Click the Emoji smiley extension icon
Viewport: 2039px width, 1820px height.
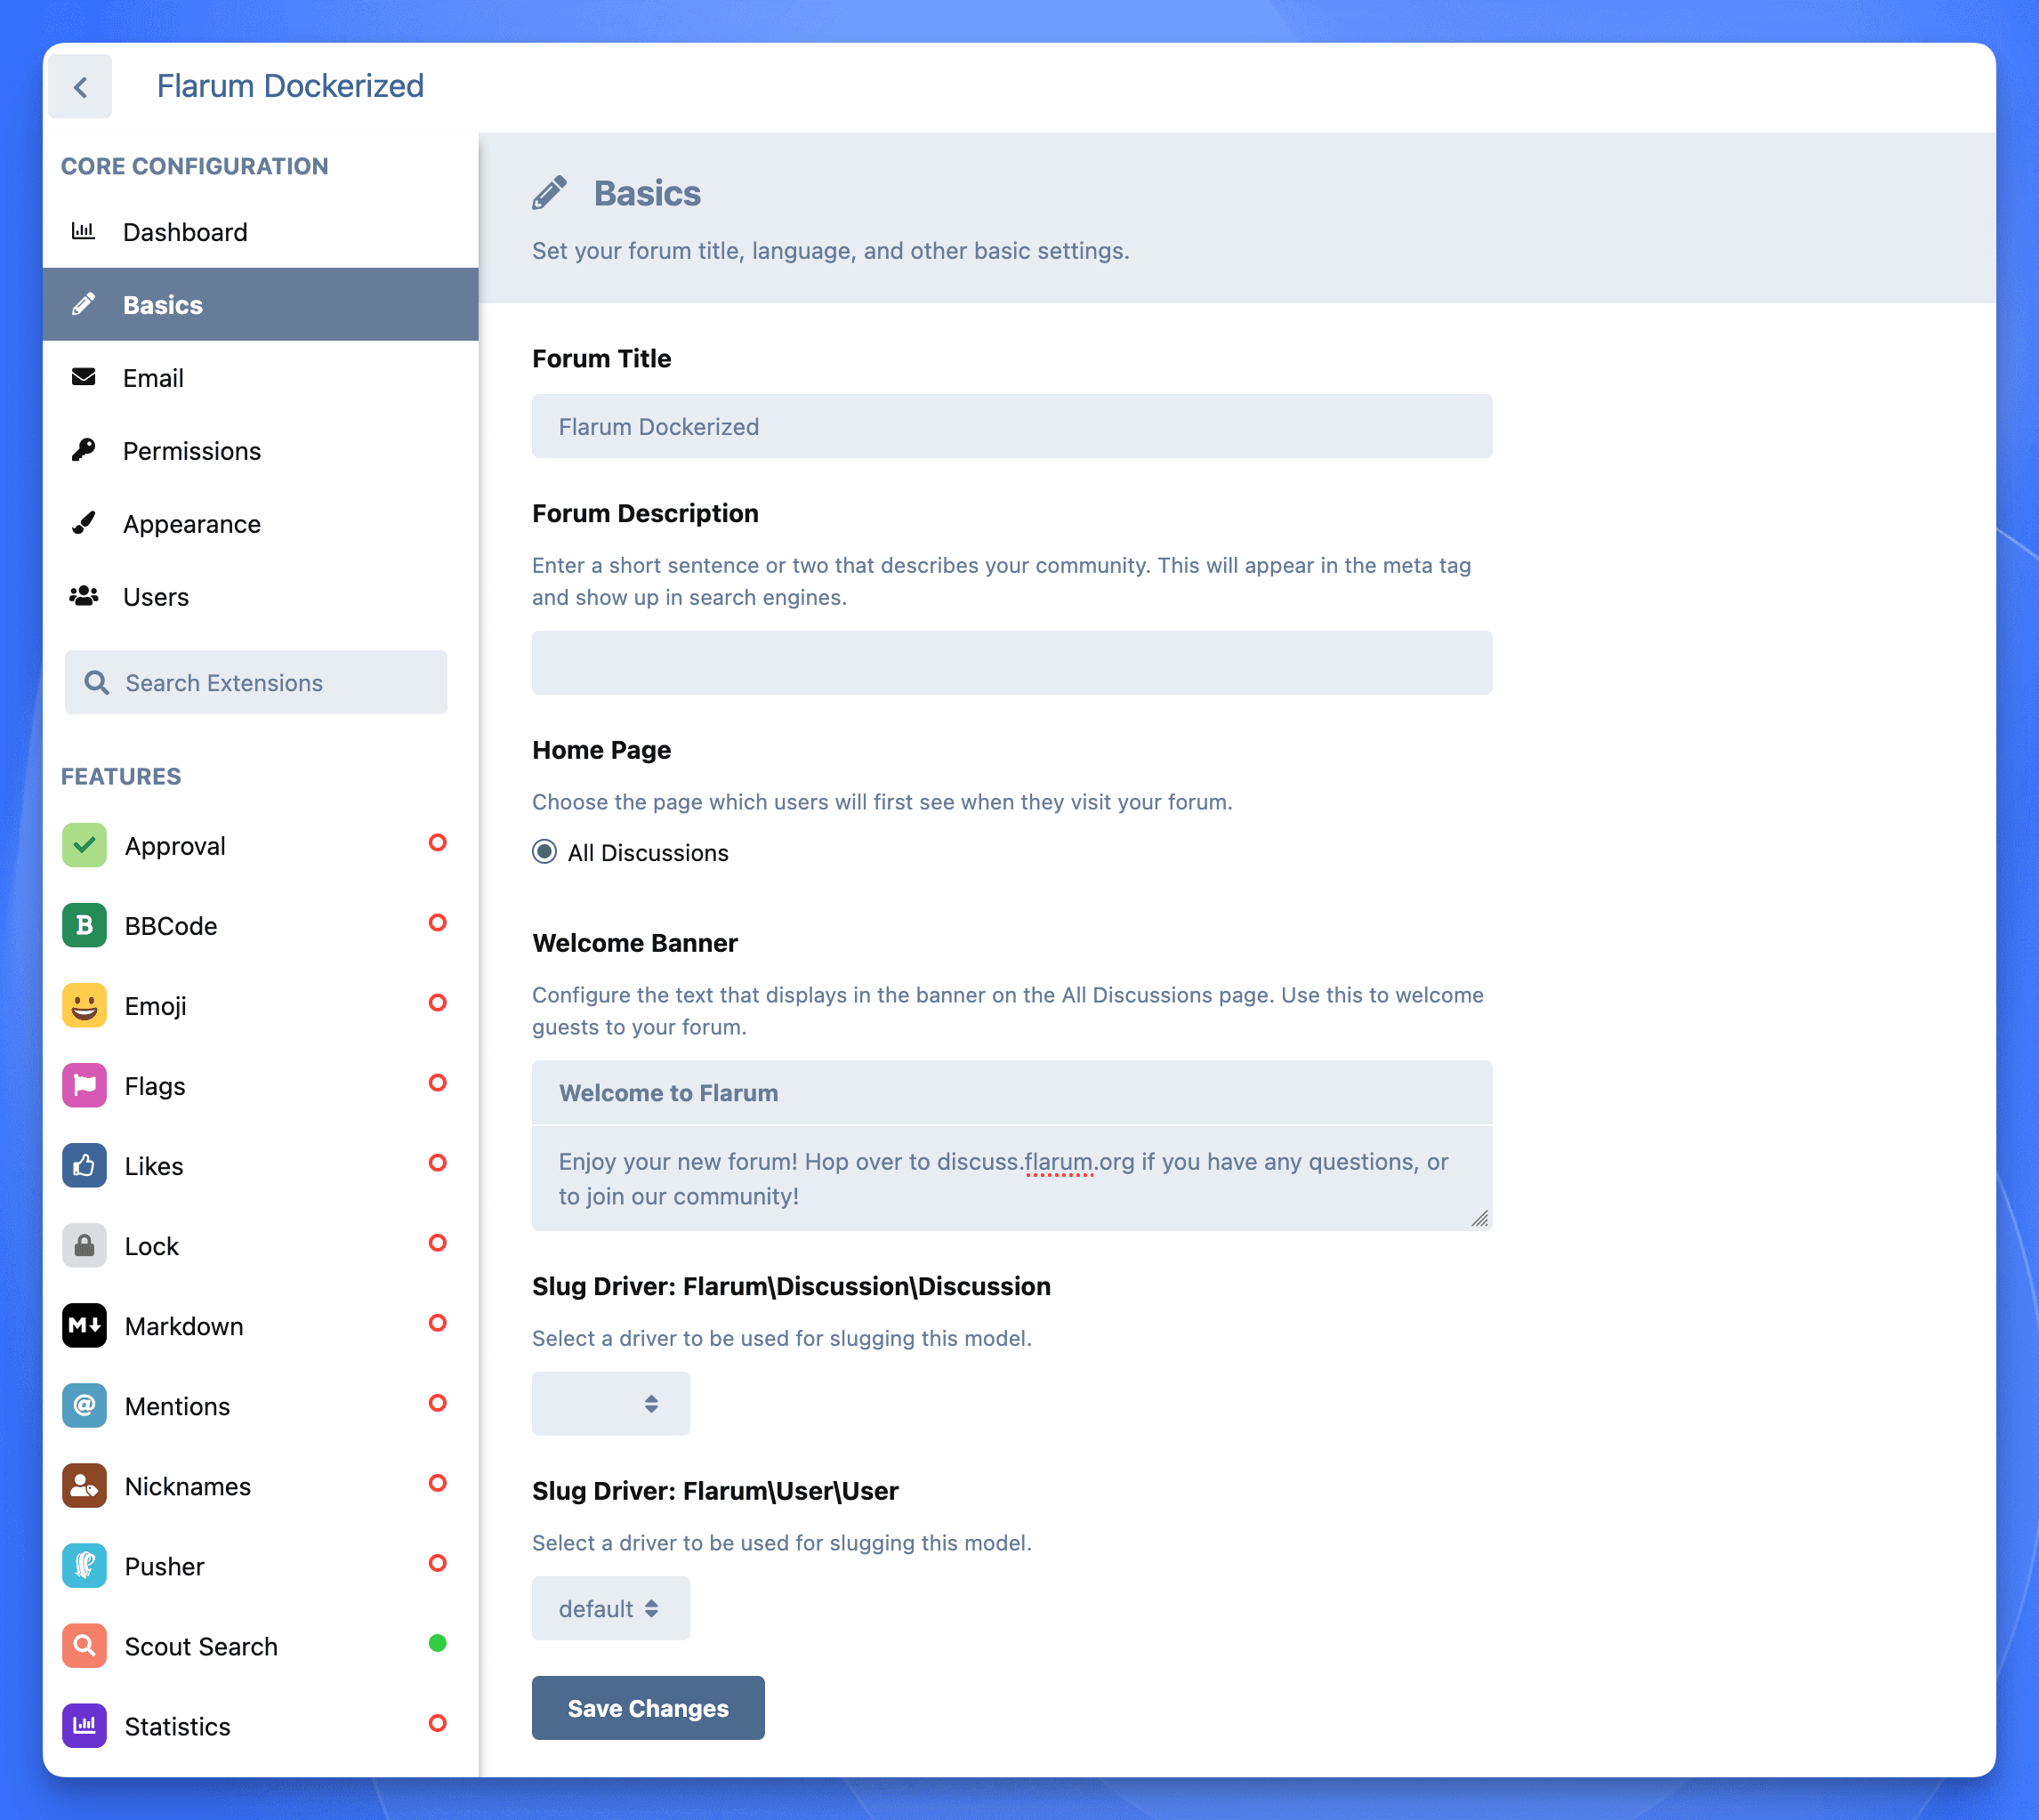tap(84, 1005)
